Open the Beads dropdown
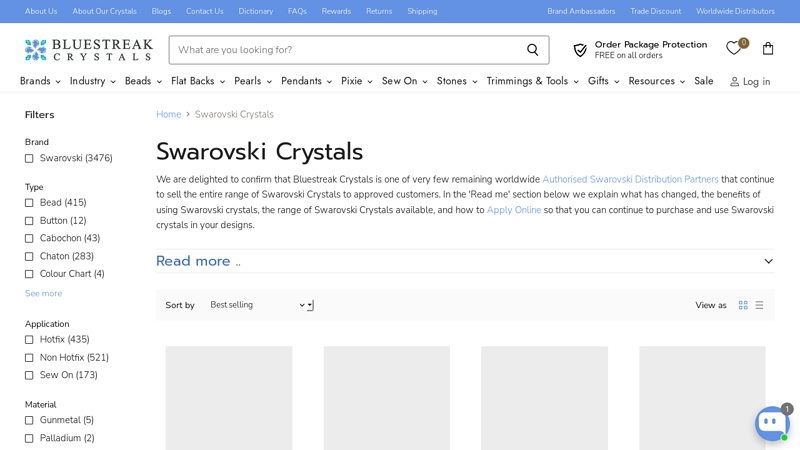This screenshot has width=800, height=450. click(143, 81)
